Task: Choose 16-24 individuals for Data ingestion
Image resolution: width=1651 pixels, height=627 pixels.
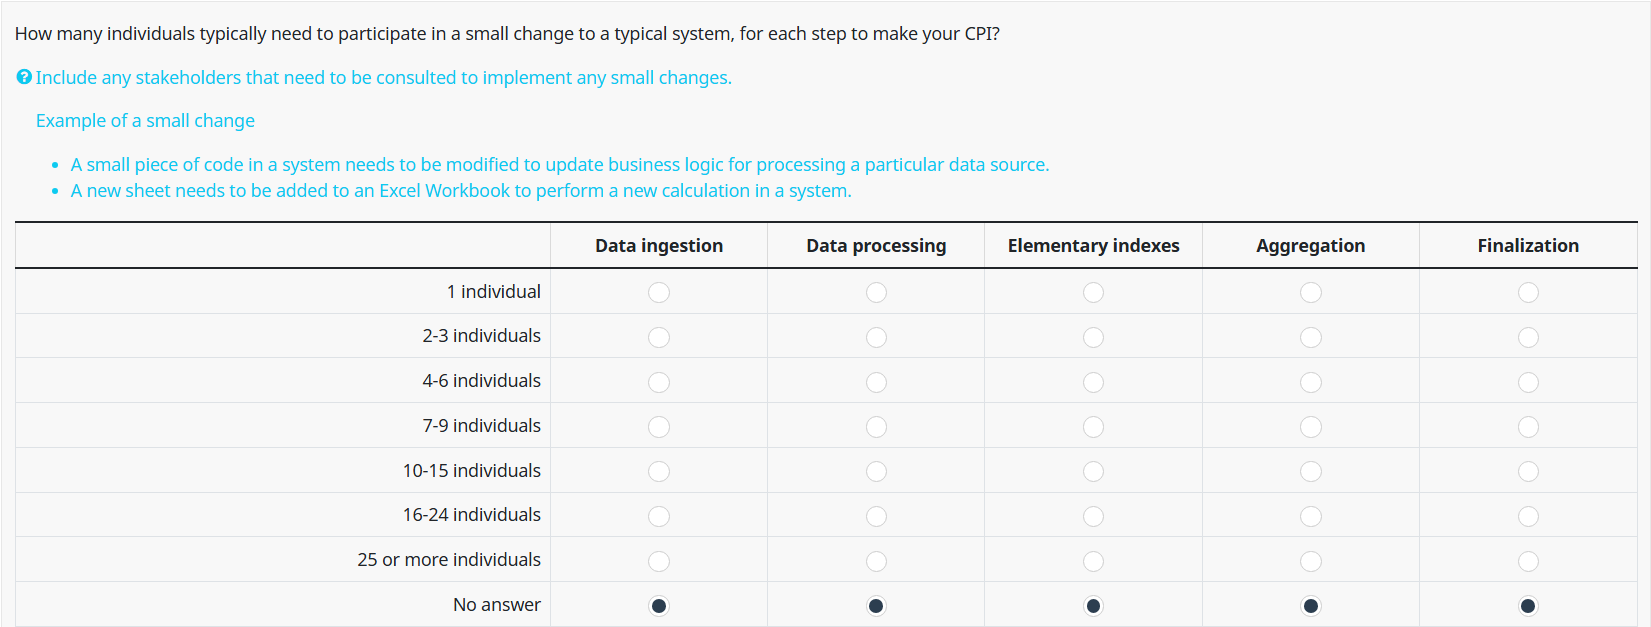Action: click(659, 516)
